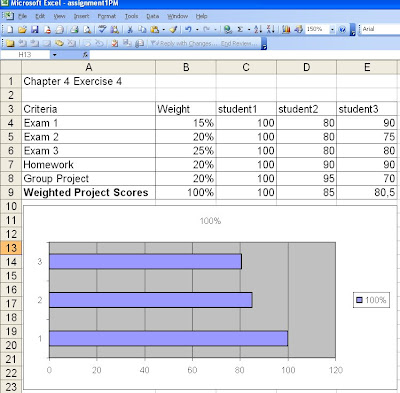Click the fx Insert Function icon

85,55
